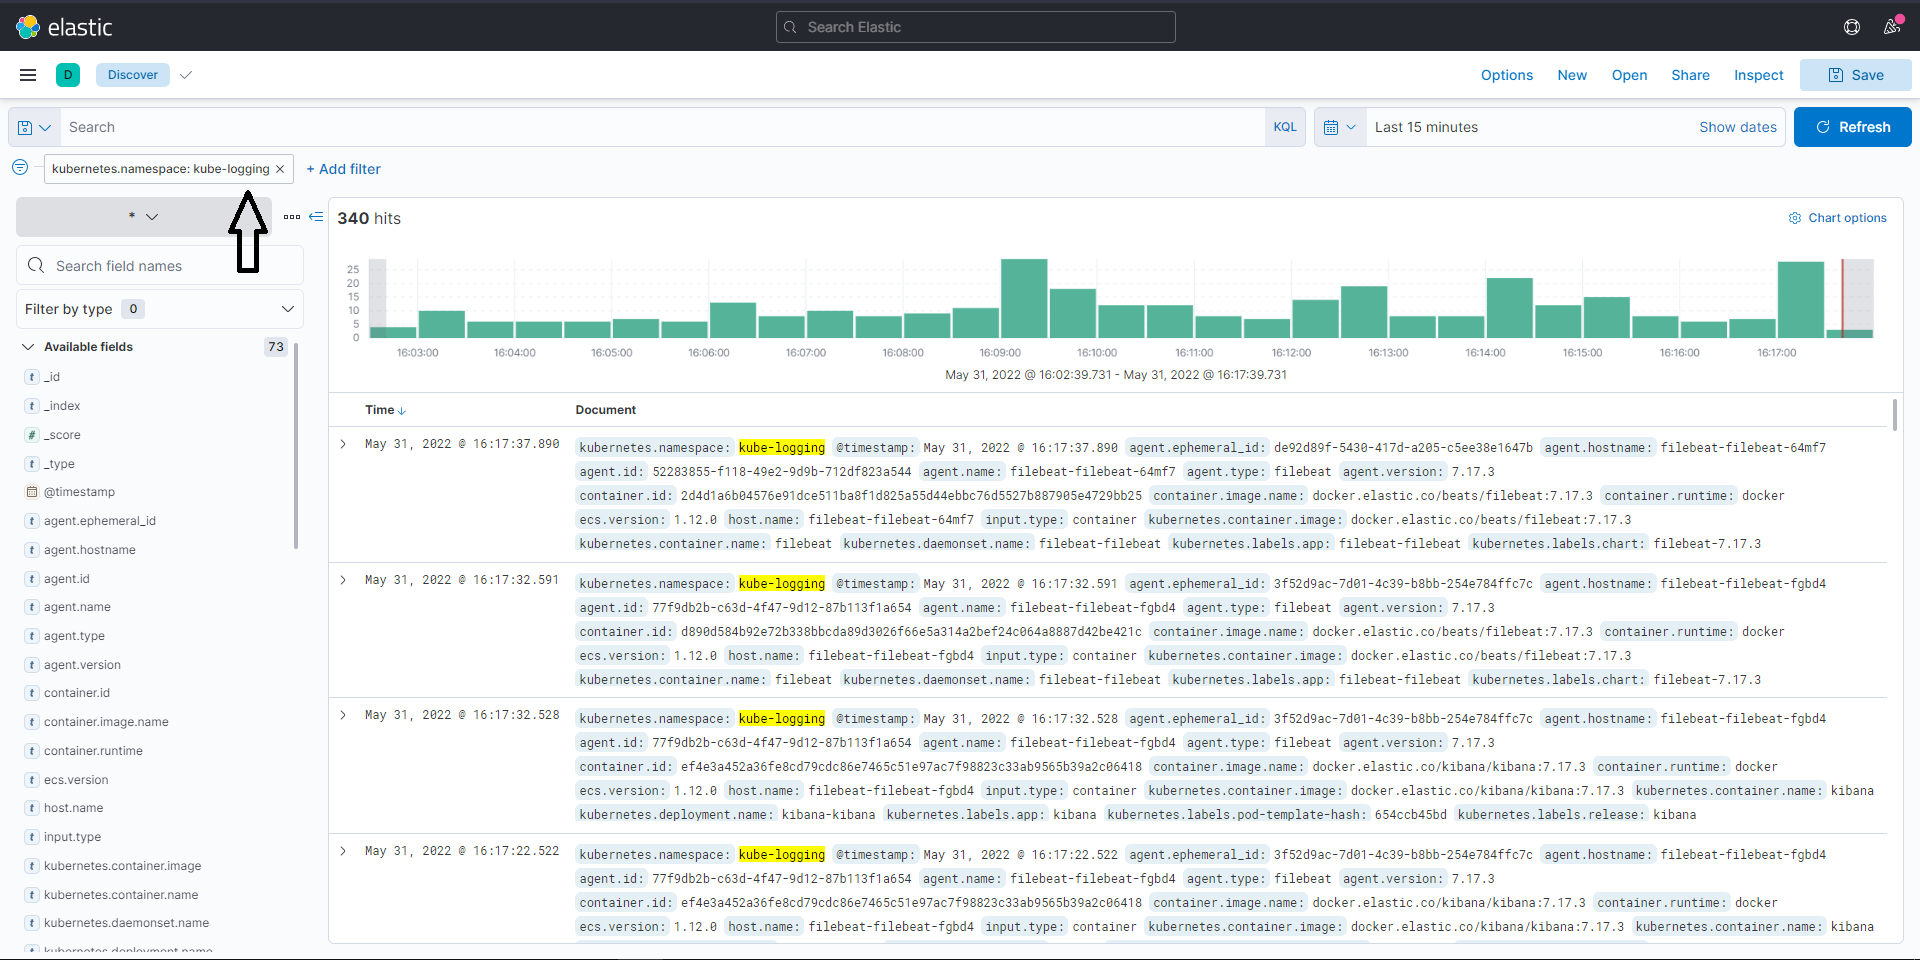Screen dimensions: 1920x960
Task: Focus the KQL Search query bar
Action: click(662, 127)
